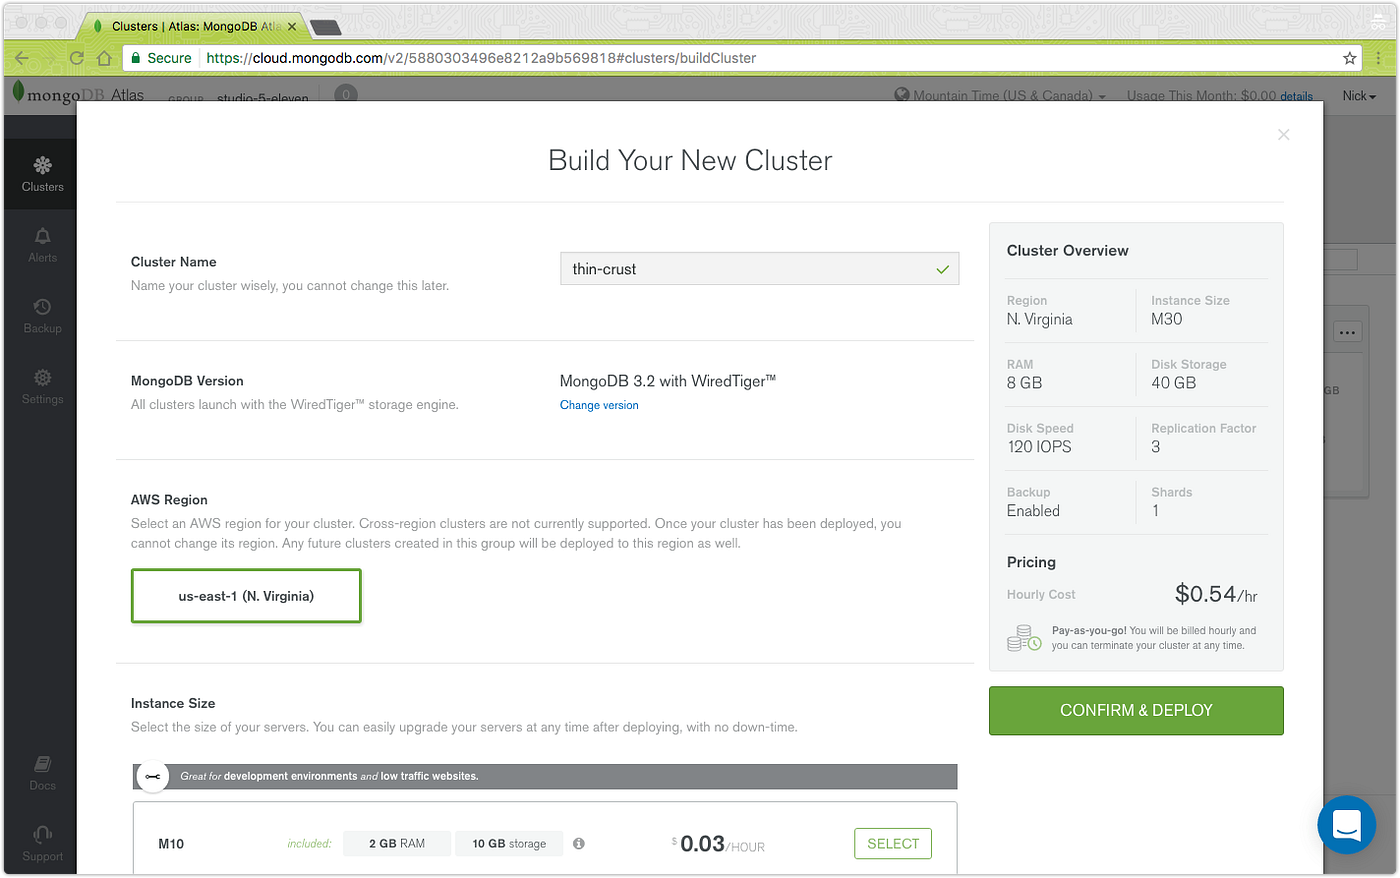
Task: Reload the page
Action: point(76,58)
